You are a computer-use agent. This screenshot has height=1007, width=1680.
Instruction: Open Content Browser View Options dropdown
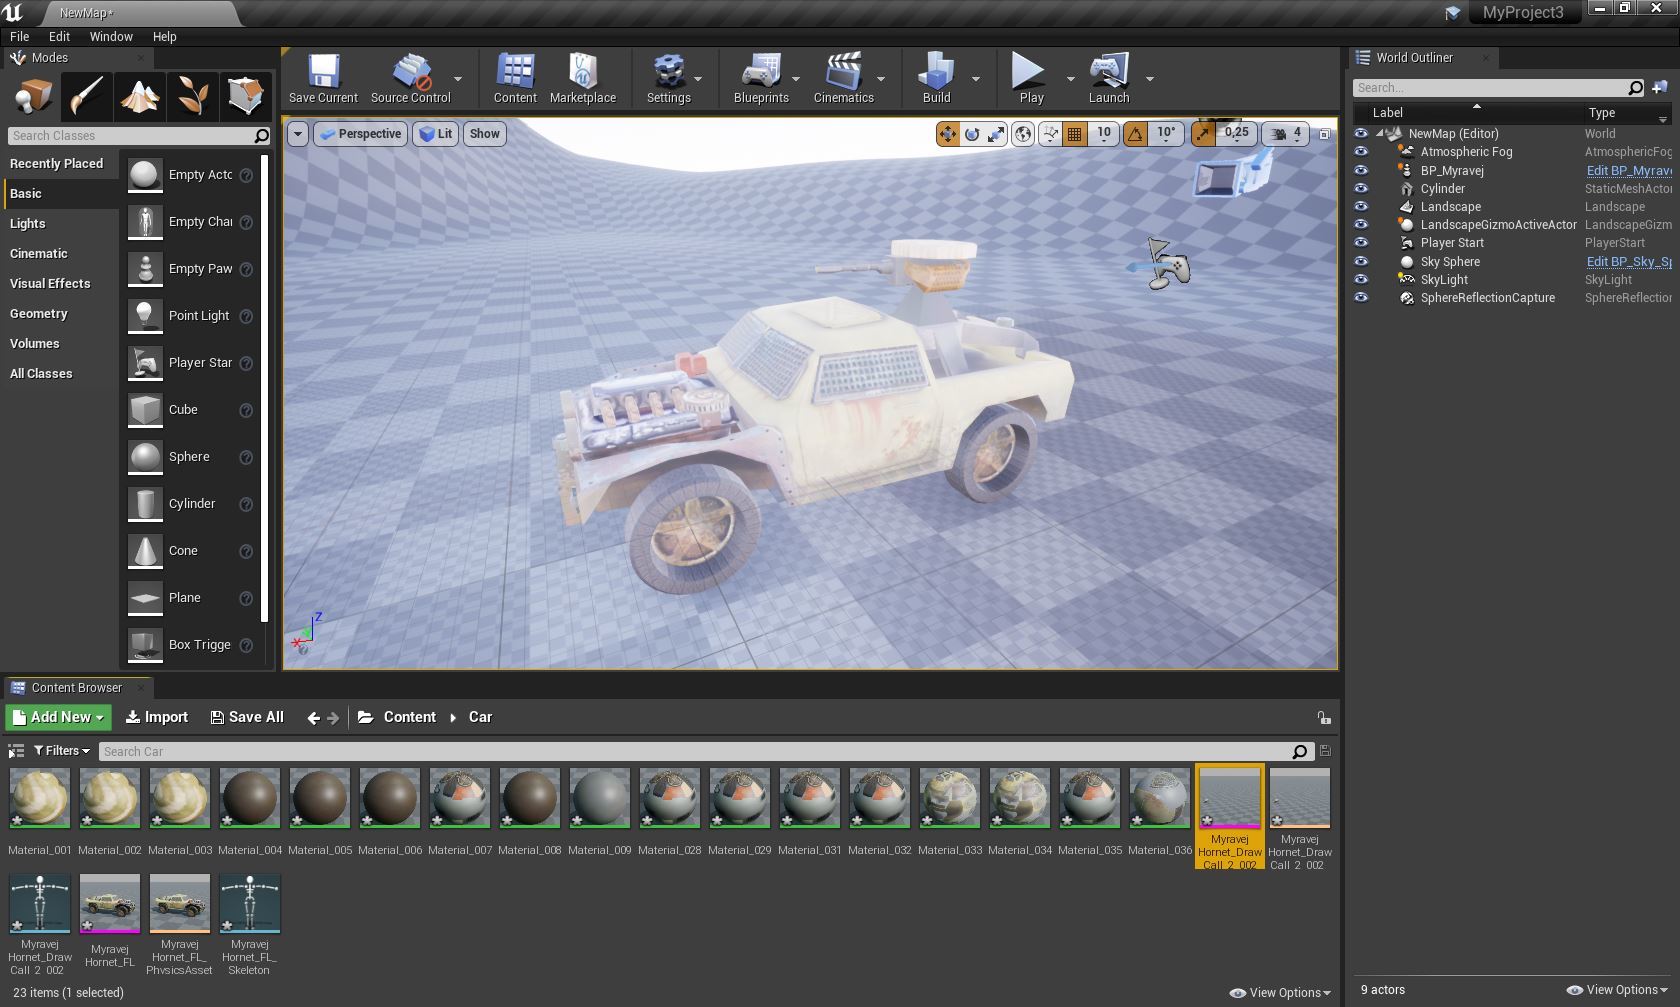point(1281,993)
